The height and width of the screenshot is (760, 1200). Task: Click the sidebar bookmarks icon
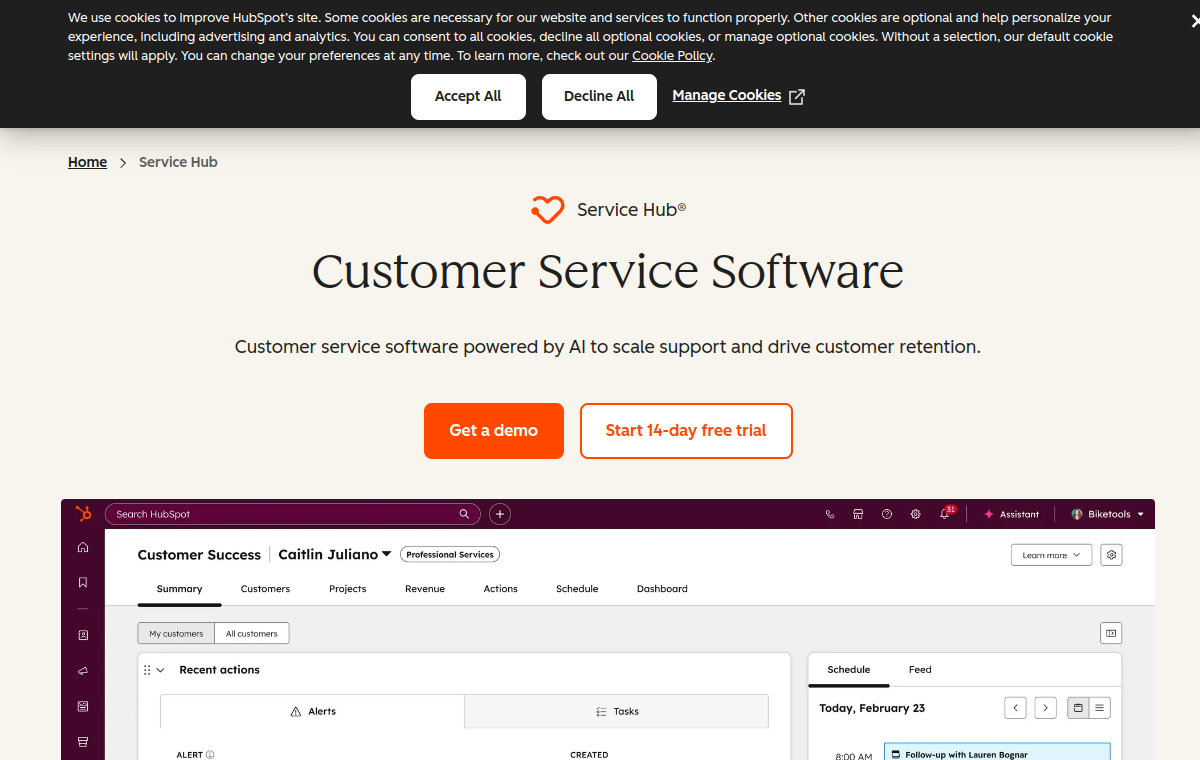click(83, 582)
